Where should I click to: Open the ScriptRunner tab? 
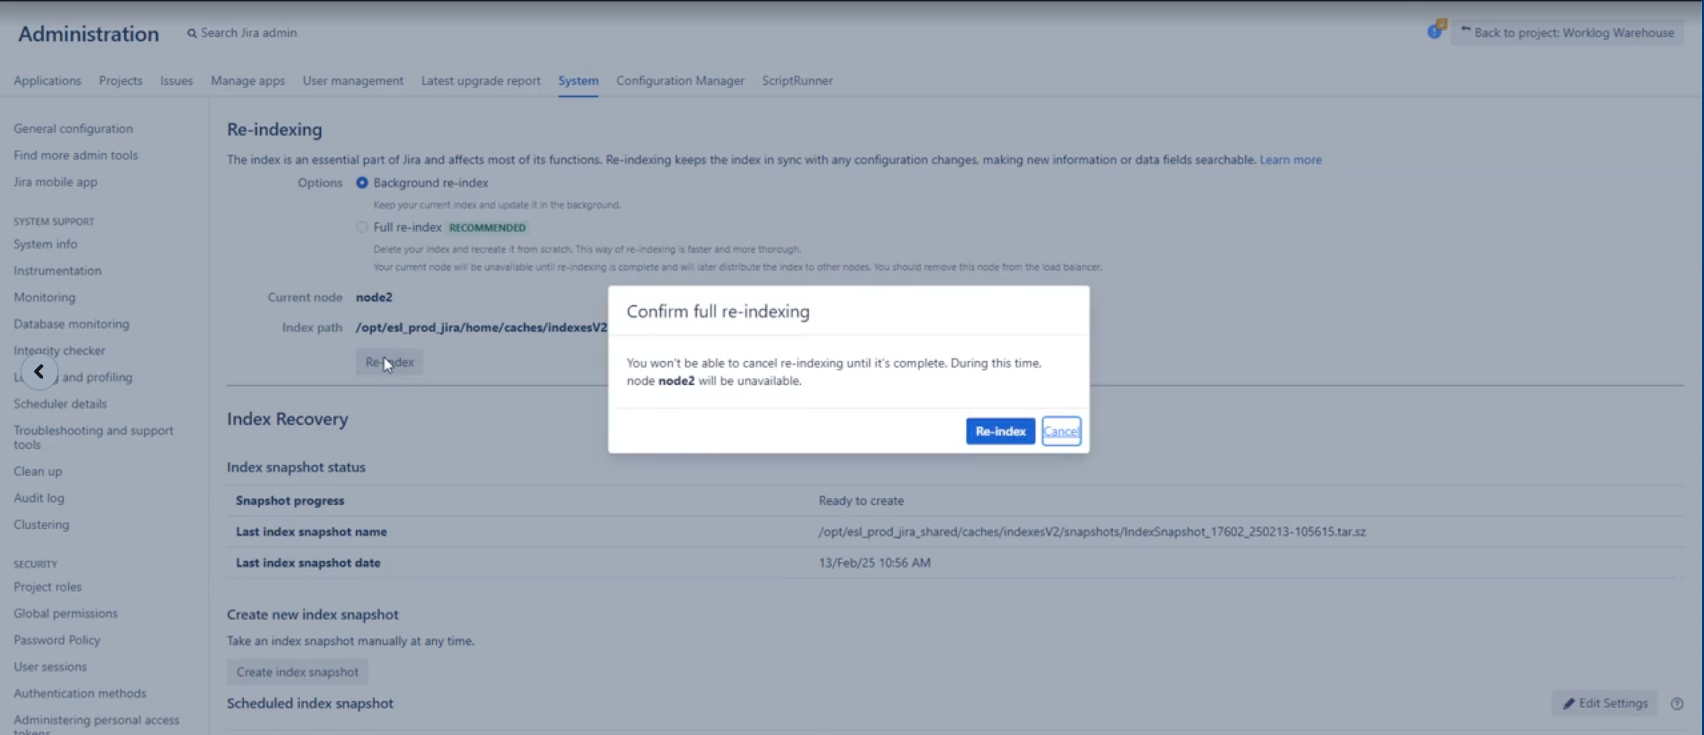[x=797, y=81]
